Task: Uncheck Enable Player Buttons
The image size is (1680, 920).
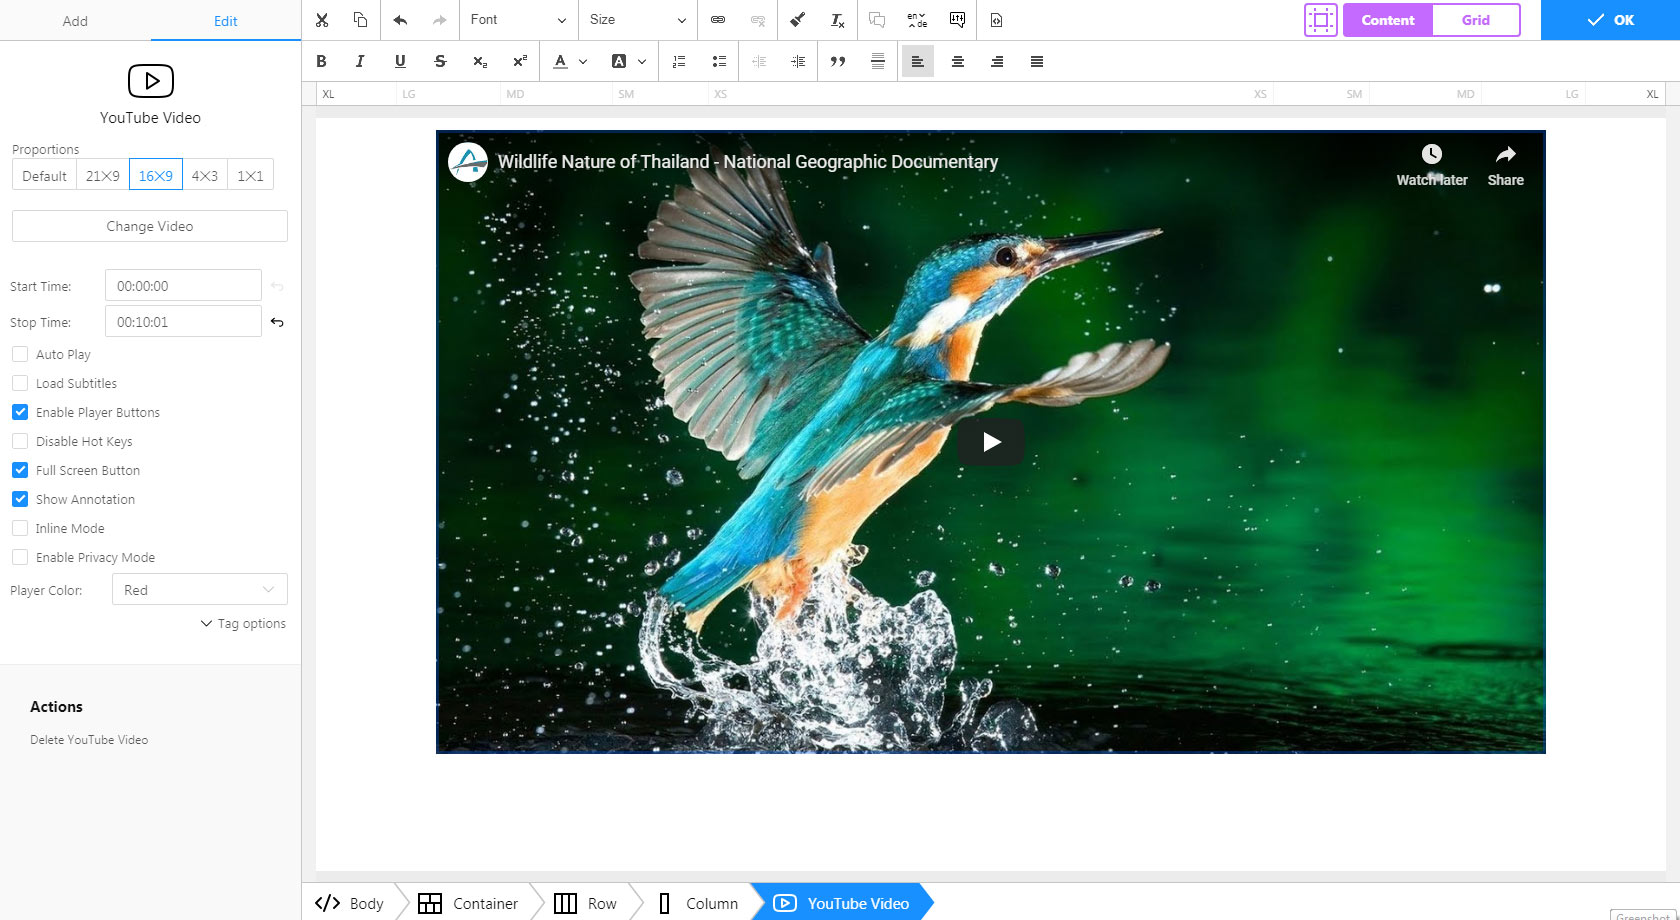Action: coord(20,412)
